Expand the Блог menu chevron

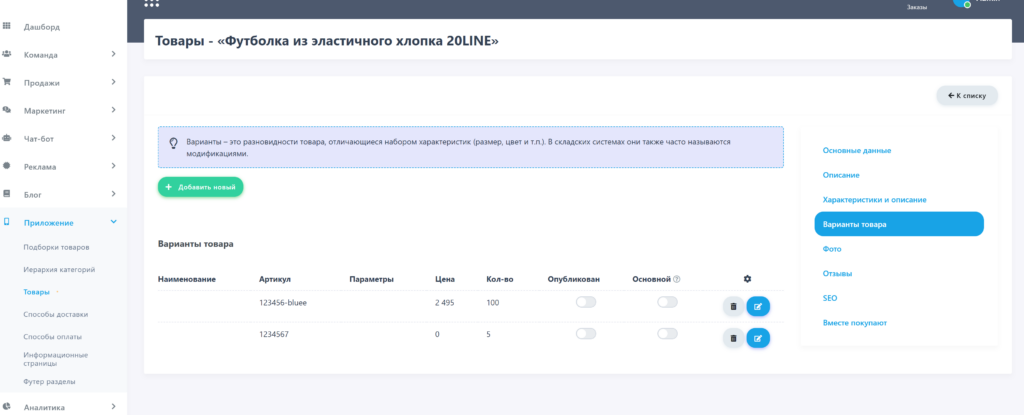click(114, 193)
